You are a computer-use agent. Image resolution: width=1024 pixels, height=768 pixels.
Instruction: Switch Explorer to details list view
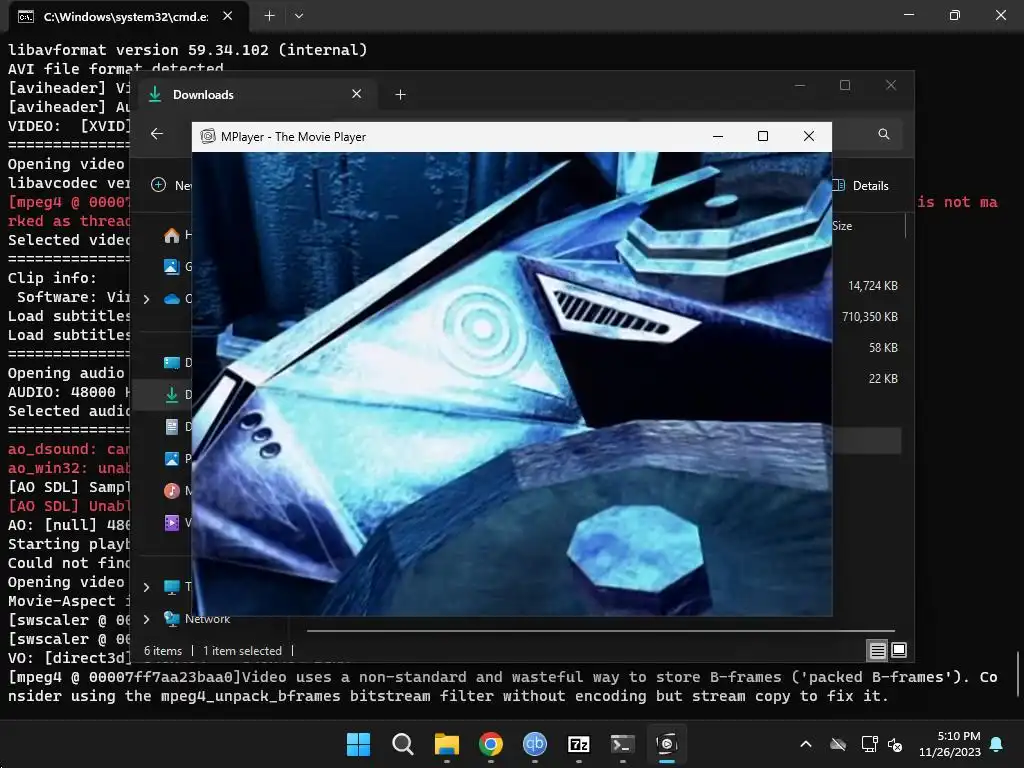pos(877,650)
